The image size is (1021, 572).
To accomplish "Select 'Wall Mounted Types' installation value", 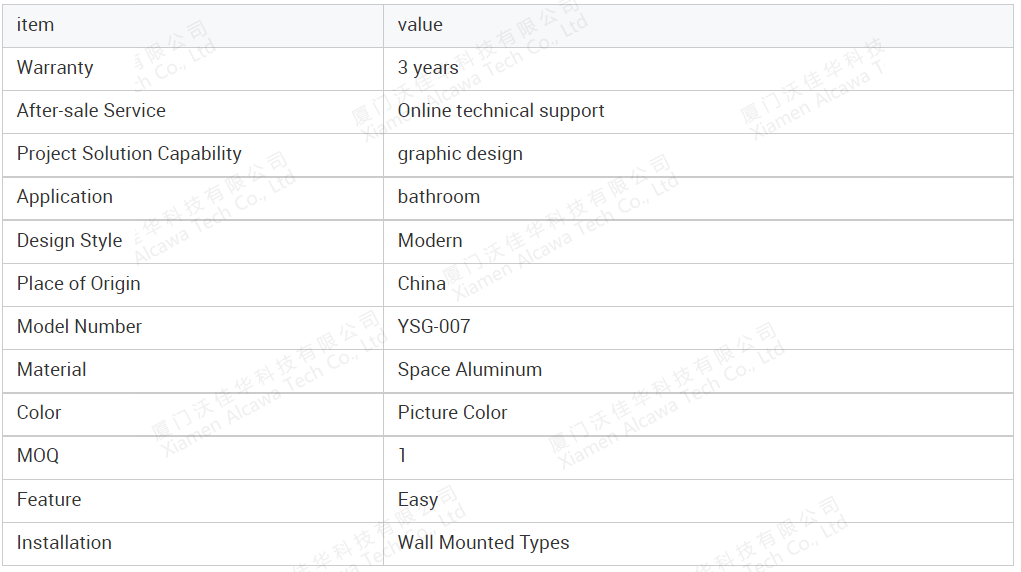I will (x=483, y=543).
